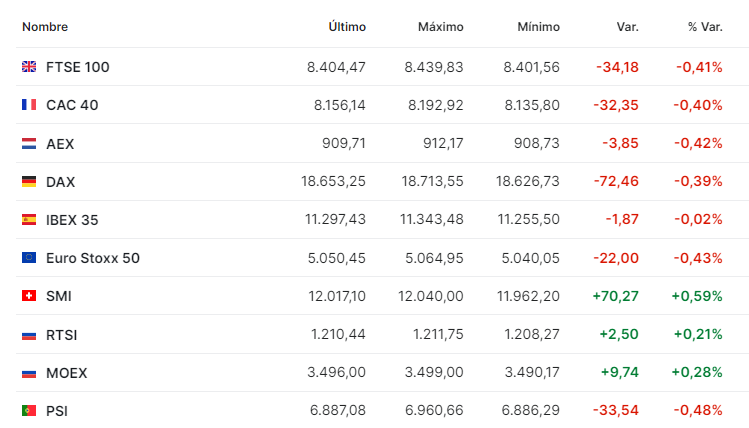Click the German flag beside DAX
This screenshot has width=749, height=428.
(29, 182)
